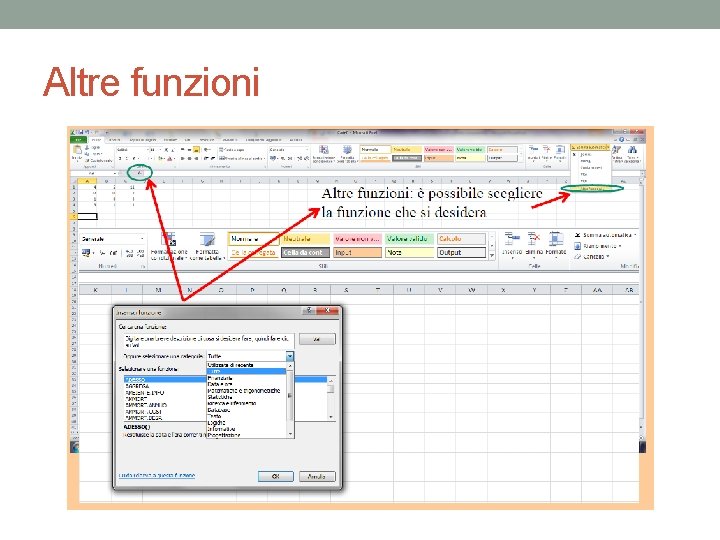Open the Generale number format dropdown in the enlarged strip
The width and height of the screenshot is (720, 540).
coord(141,239)
